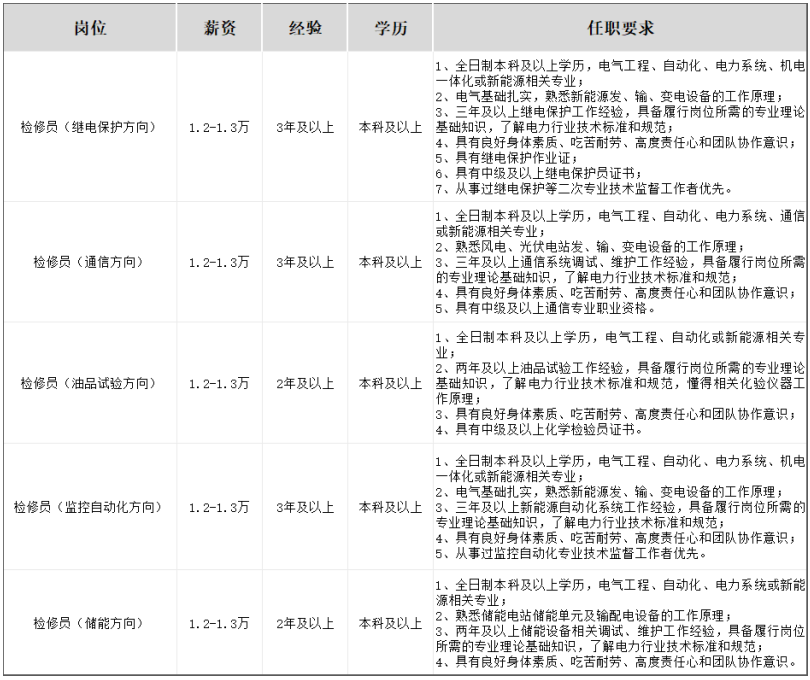The image size is (810, 680).
Task: Click the 2年及以上 experience for 油品试验方向
Action: (x=305, y=383)
